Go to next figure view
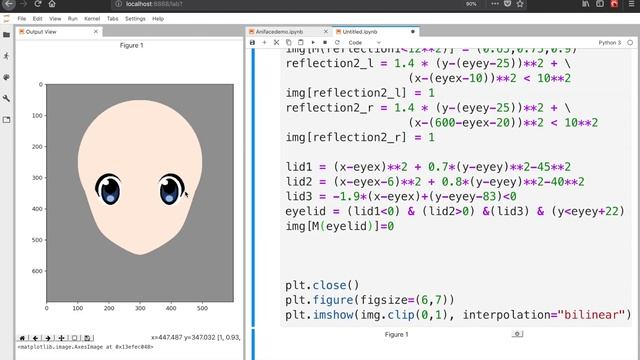The height and width of the screenshot is (360, 640). [48, 338]
